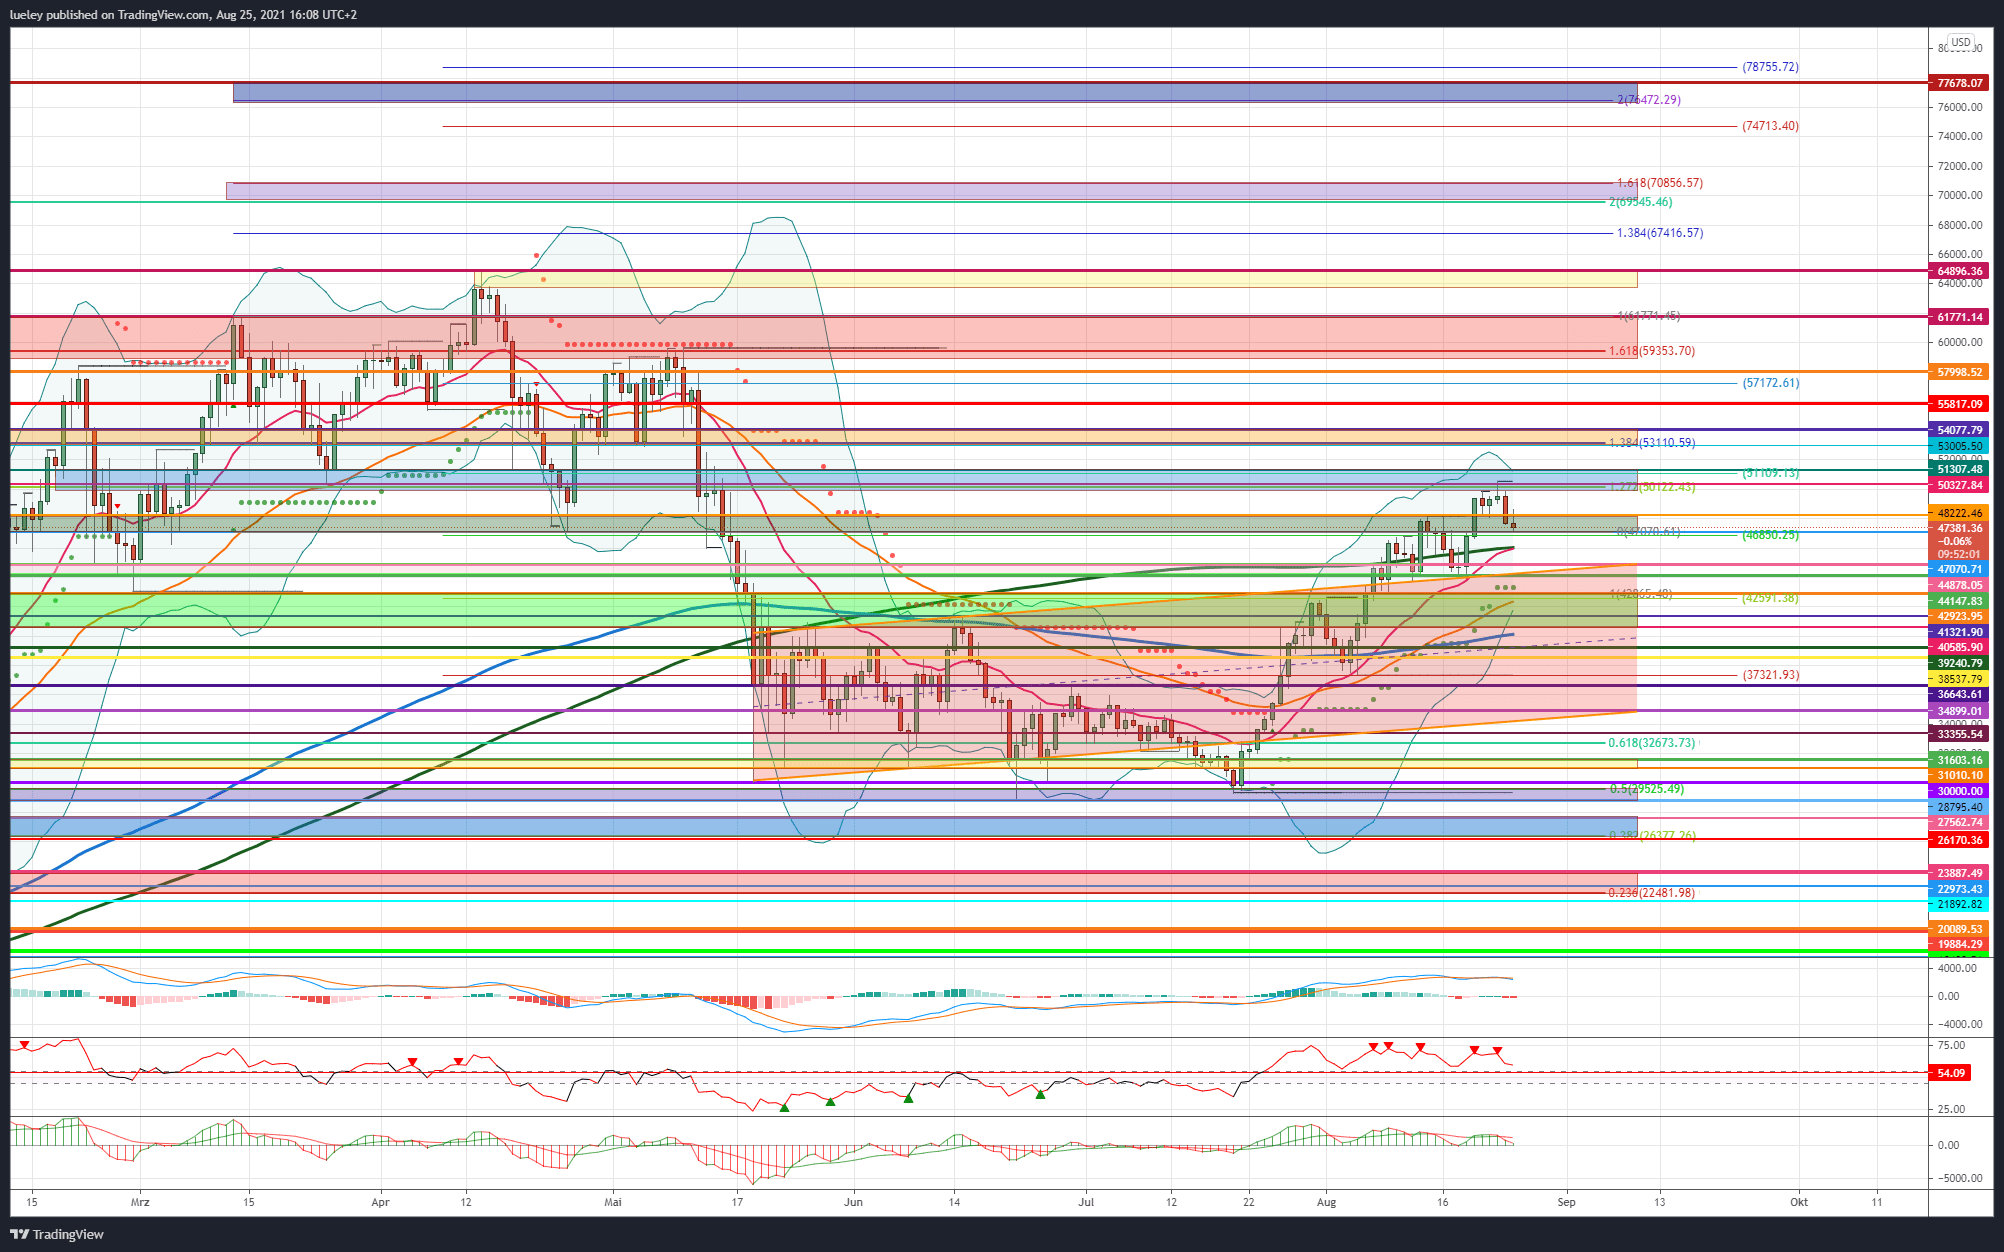
Task: Click the Fibonacci label 1.618(59353.70)
Action: 1651,351
